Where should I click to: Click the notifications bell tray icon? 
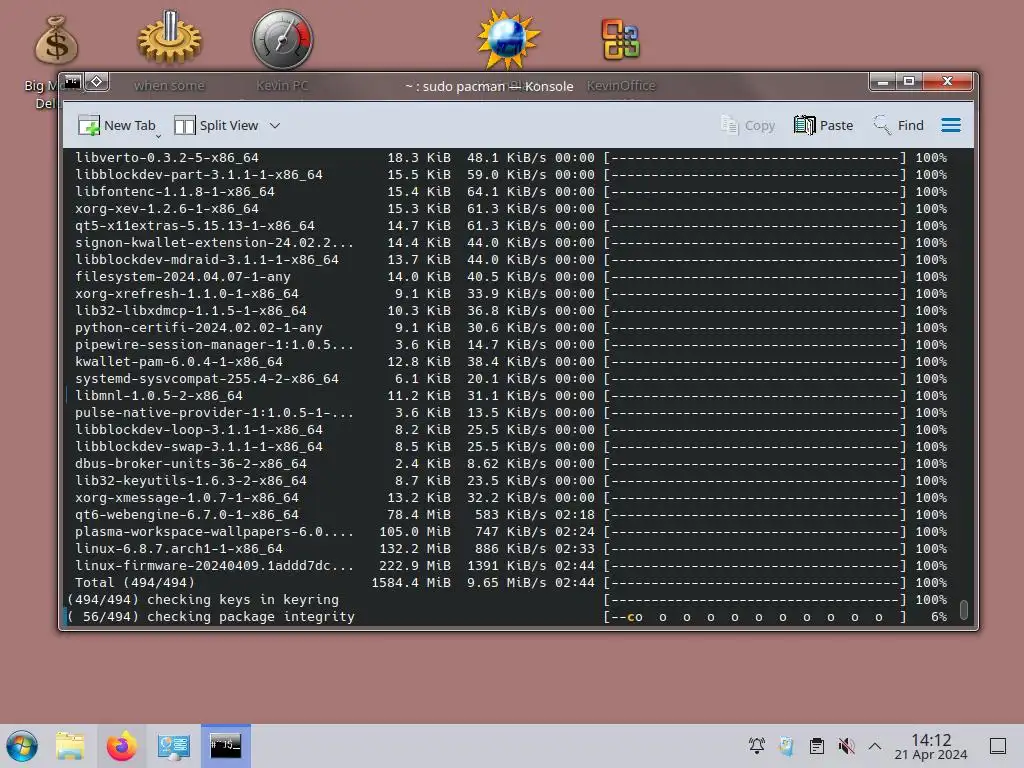tap(757, 746)
